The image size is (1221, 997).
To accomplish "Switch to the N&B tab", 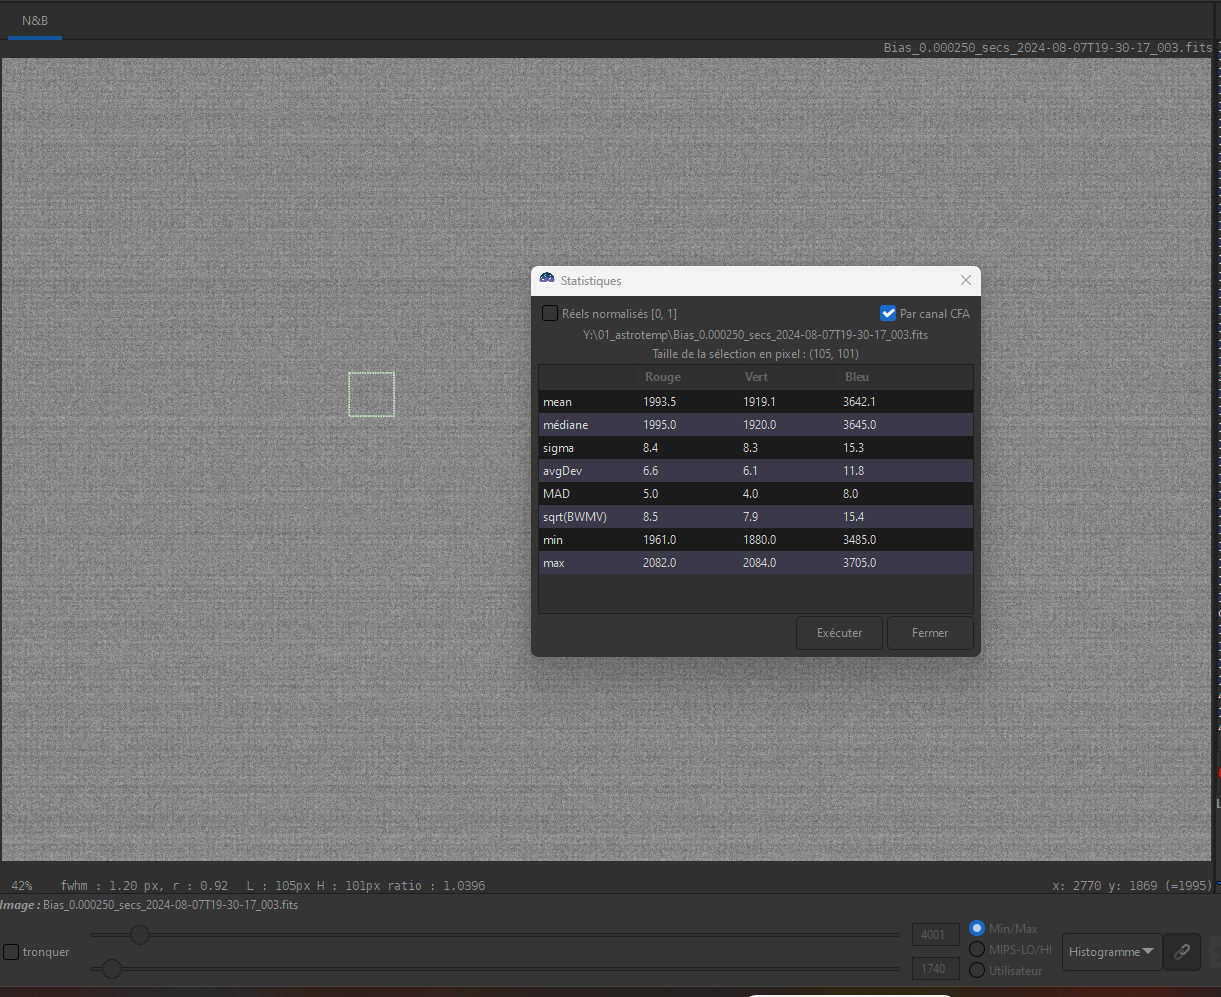I will click(35, 20).
